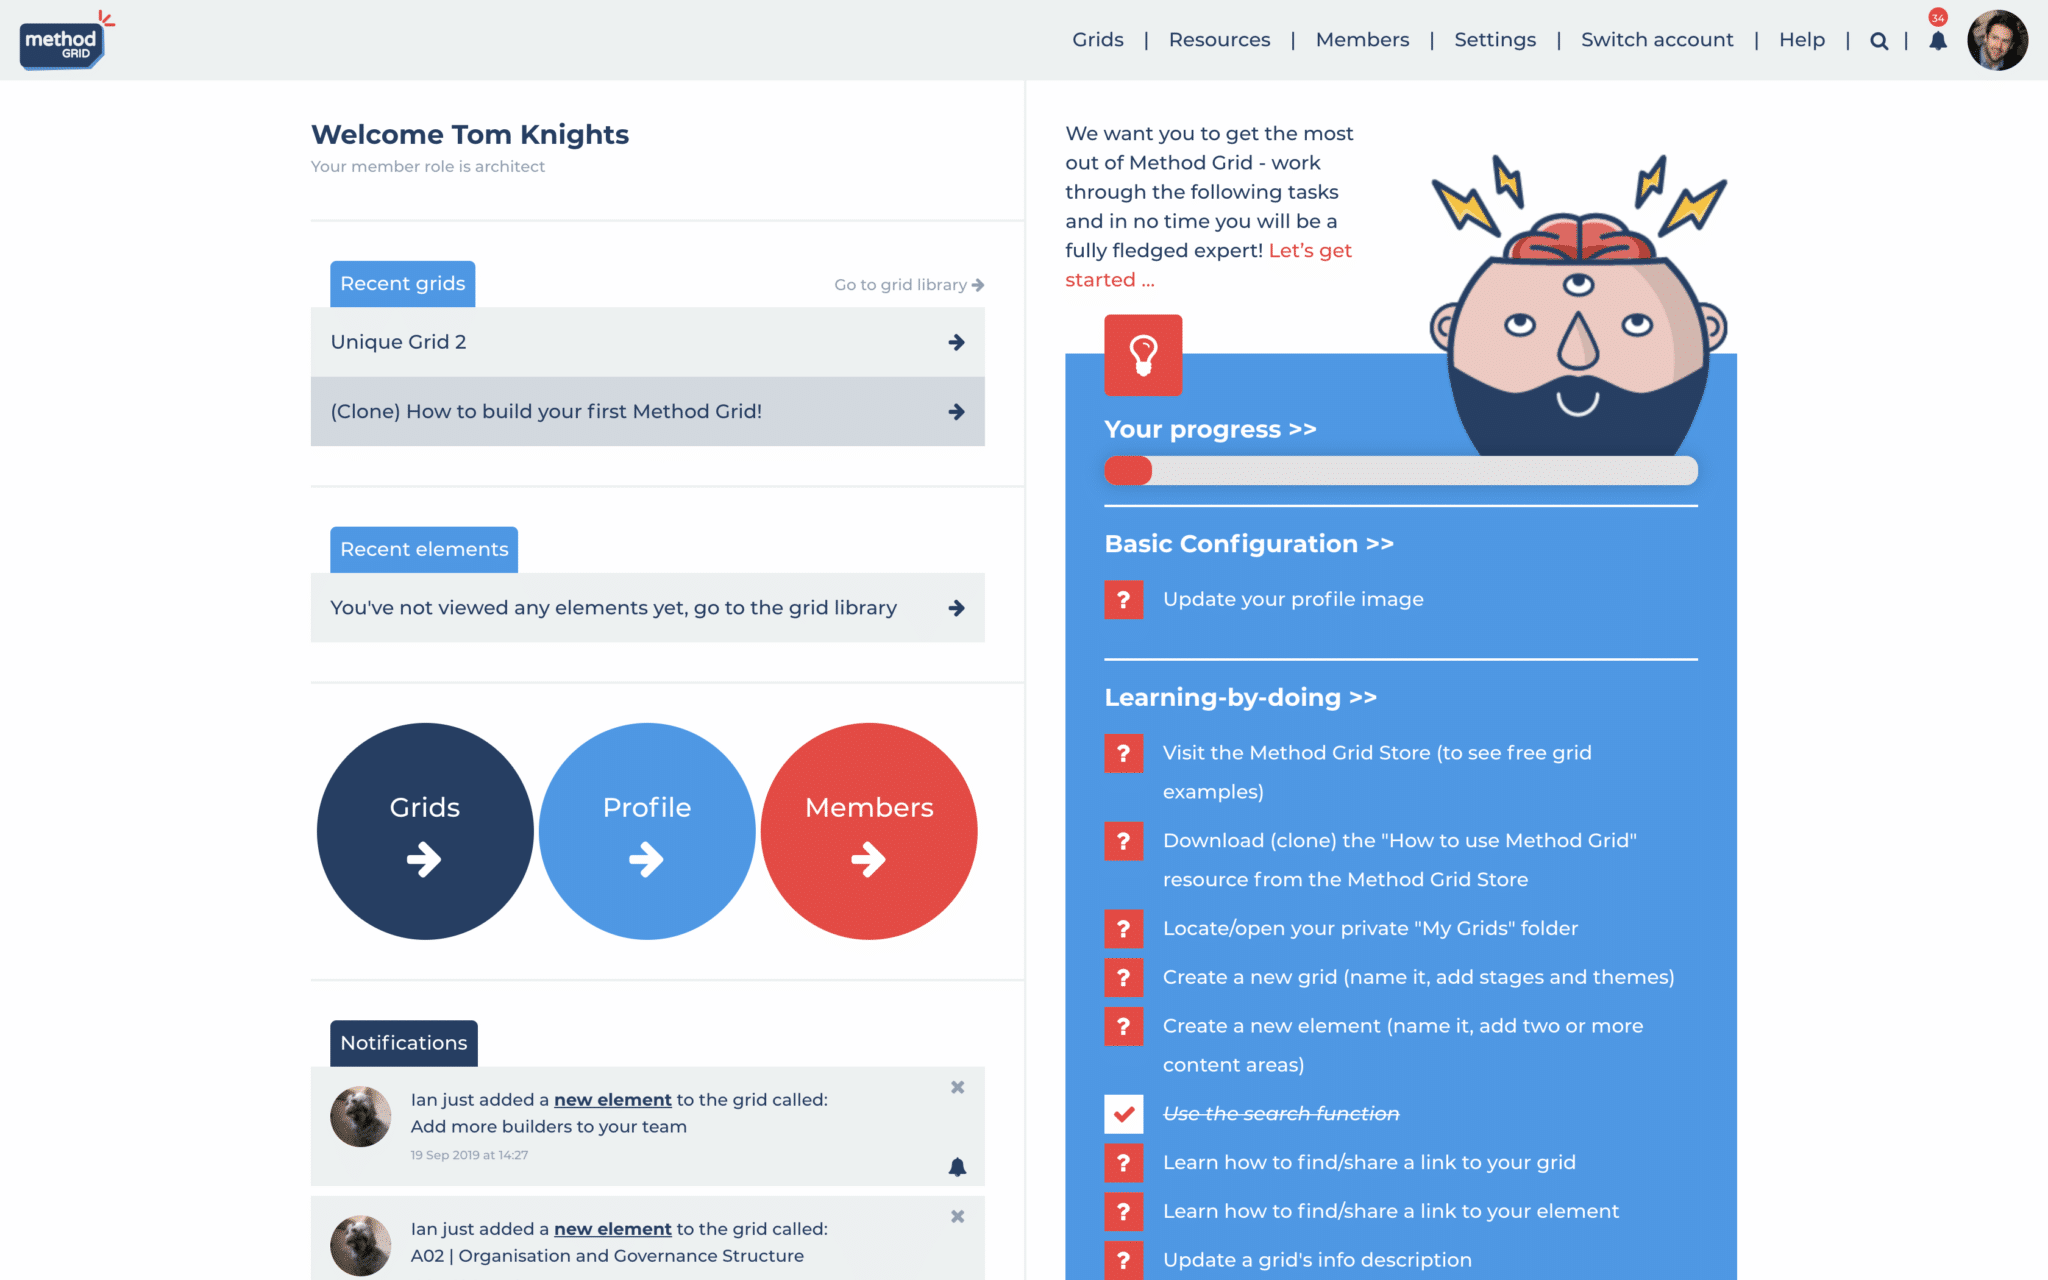Open the notifications bell in header
The height and width of the screenshot is (1280, 2048).
(1938, 41)
